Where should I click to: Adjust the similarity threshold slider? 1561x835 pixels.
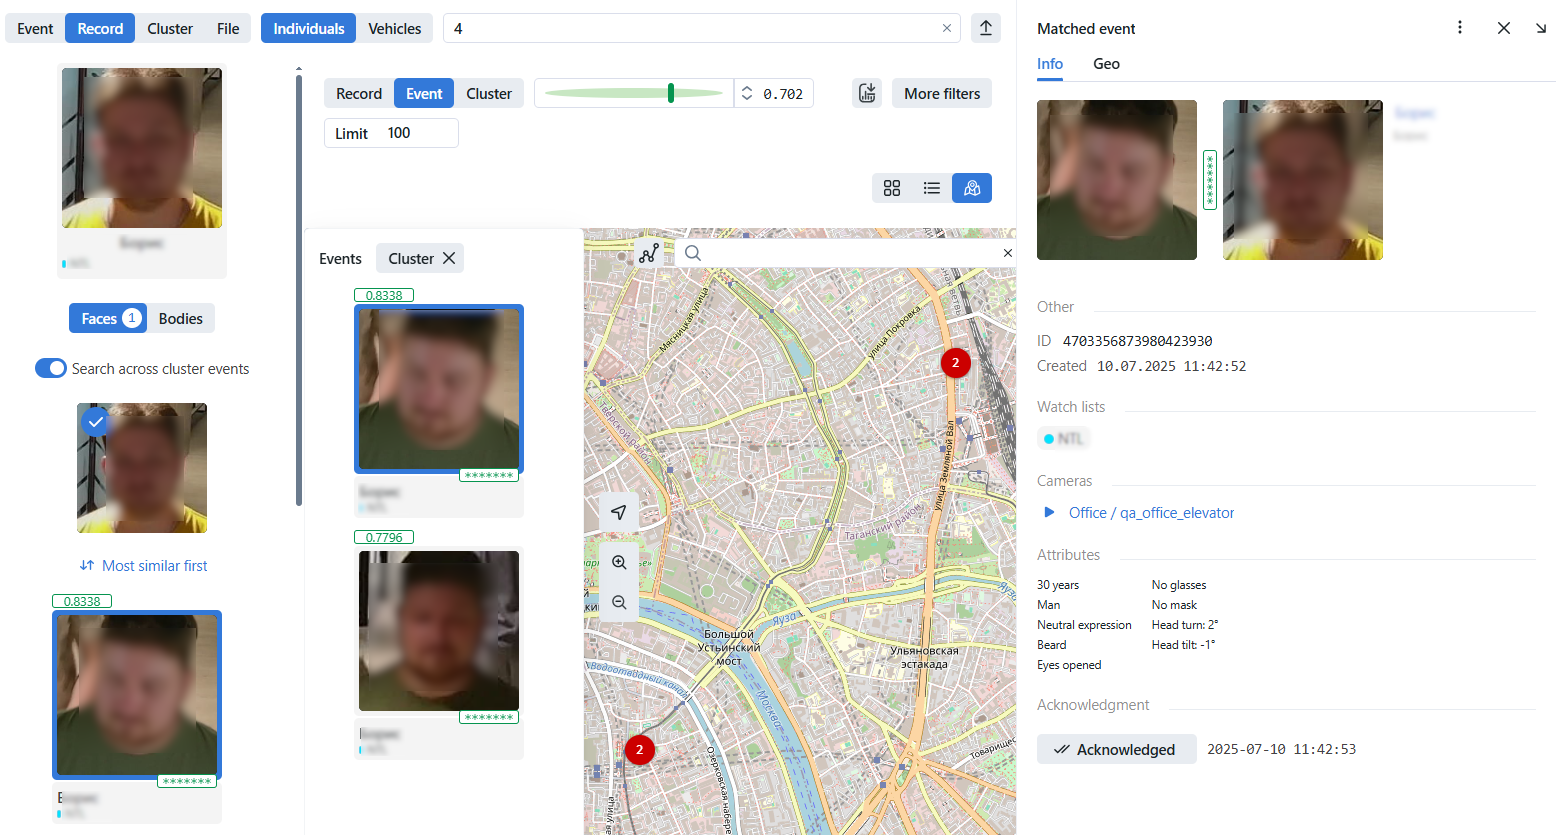669,92
